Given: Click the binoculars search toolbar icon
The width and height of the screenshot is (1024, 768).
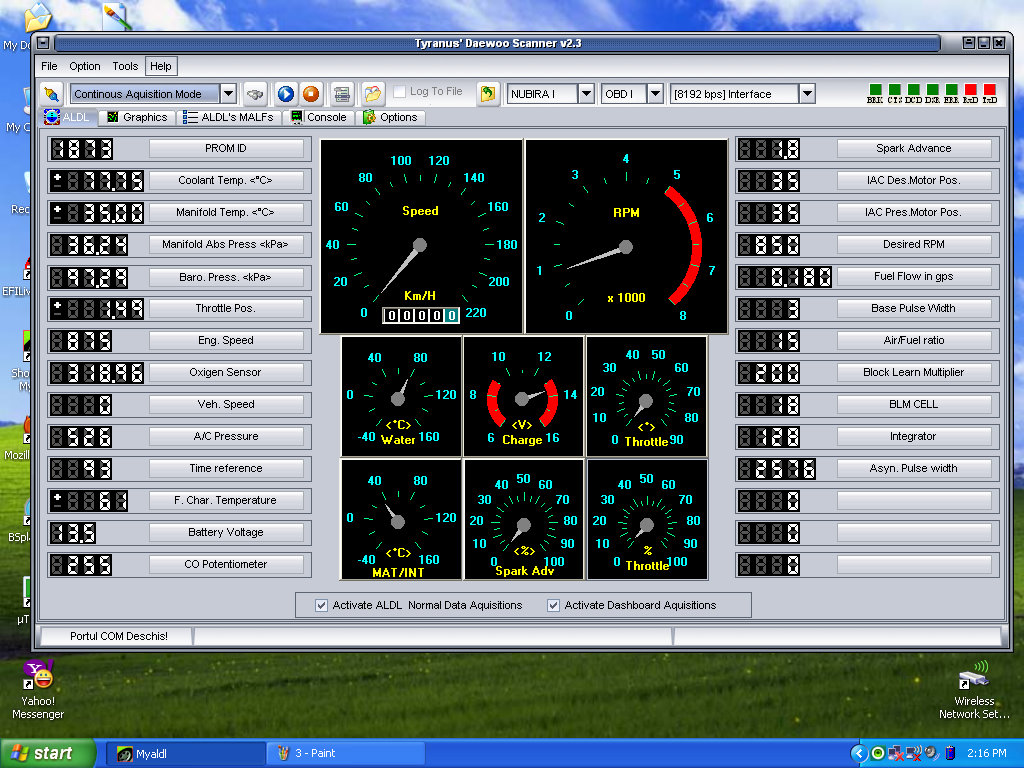Looking at the screenshot, I should click(x=255, y=94).
